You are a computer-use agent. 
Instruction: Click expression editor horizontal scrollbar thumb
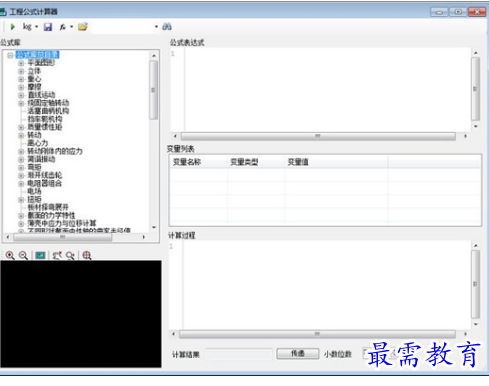point(318,136)
